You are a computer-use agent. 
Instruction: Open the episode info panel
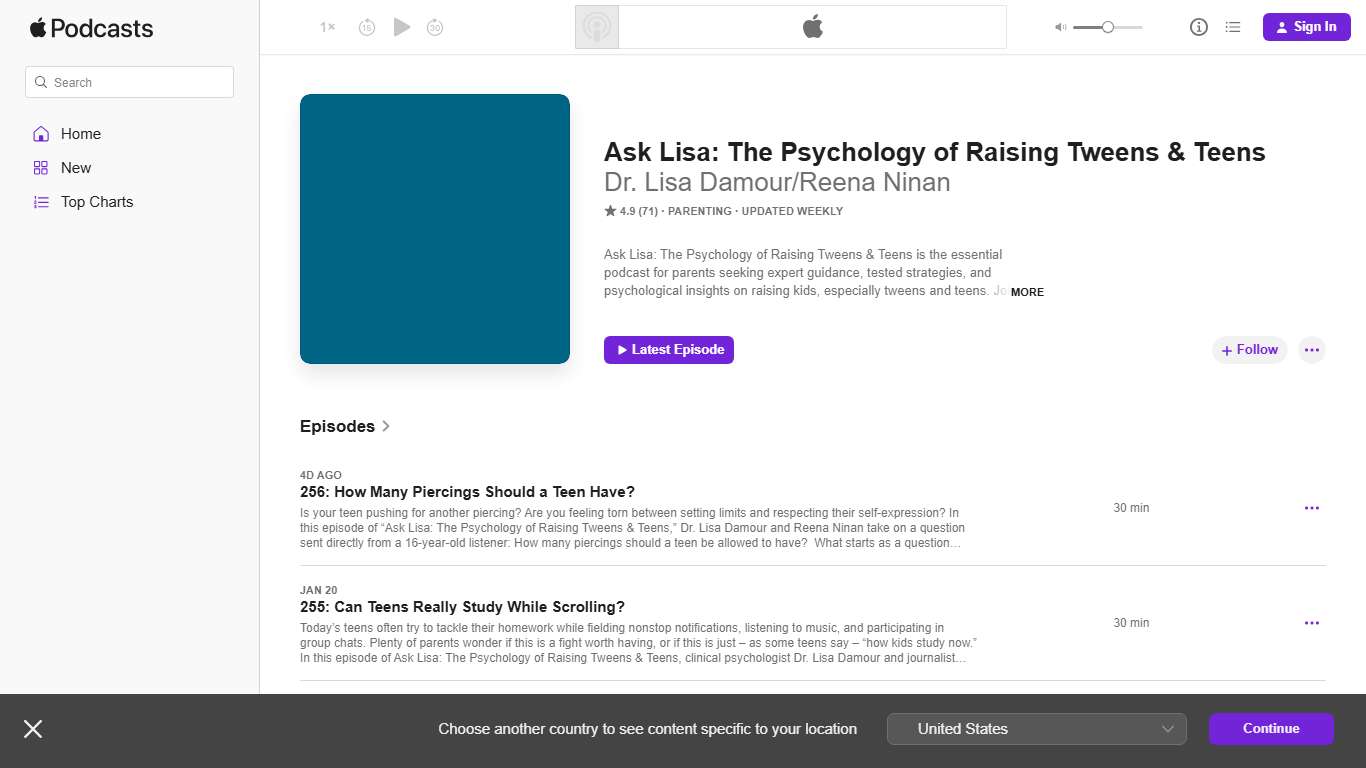click(x=1198, y=27)
